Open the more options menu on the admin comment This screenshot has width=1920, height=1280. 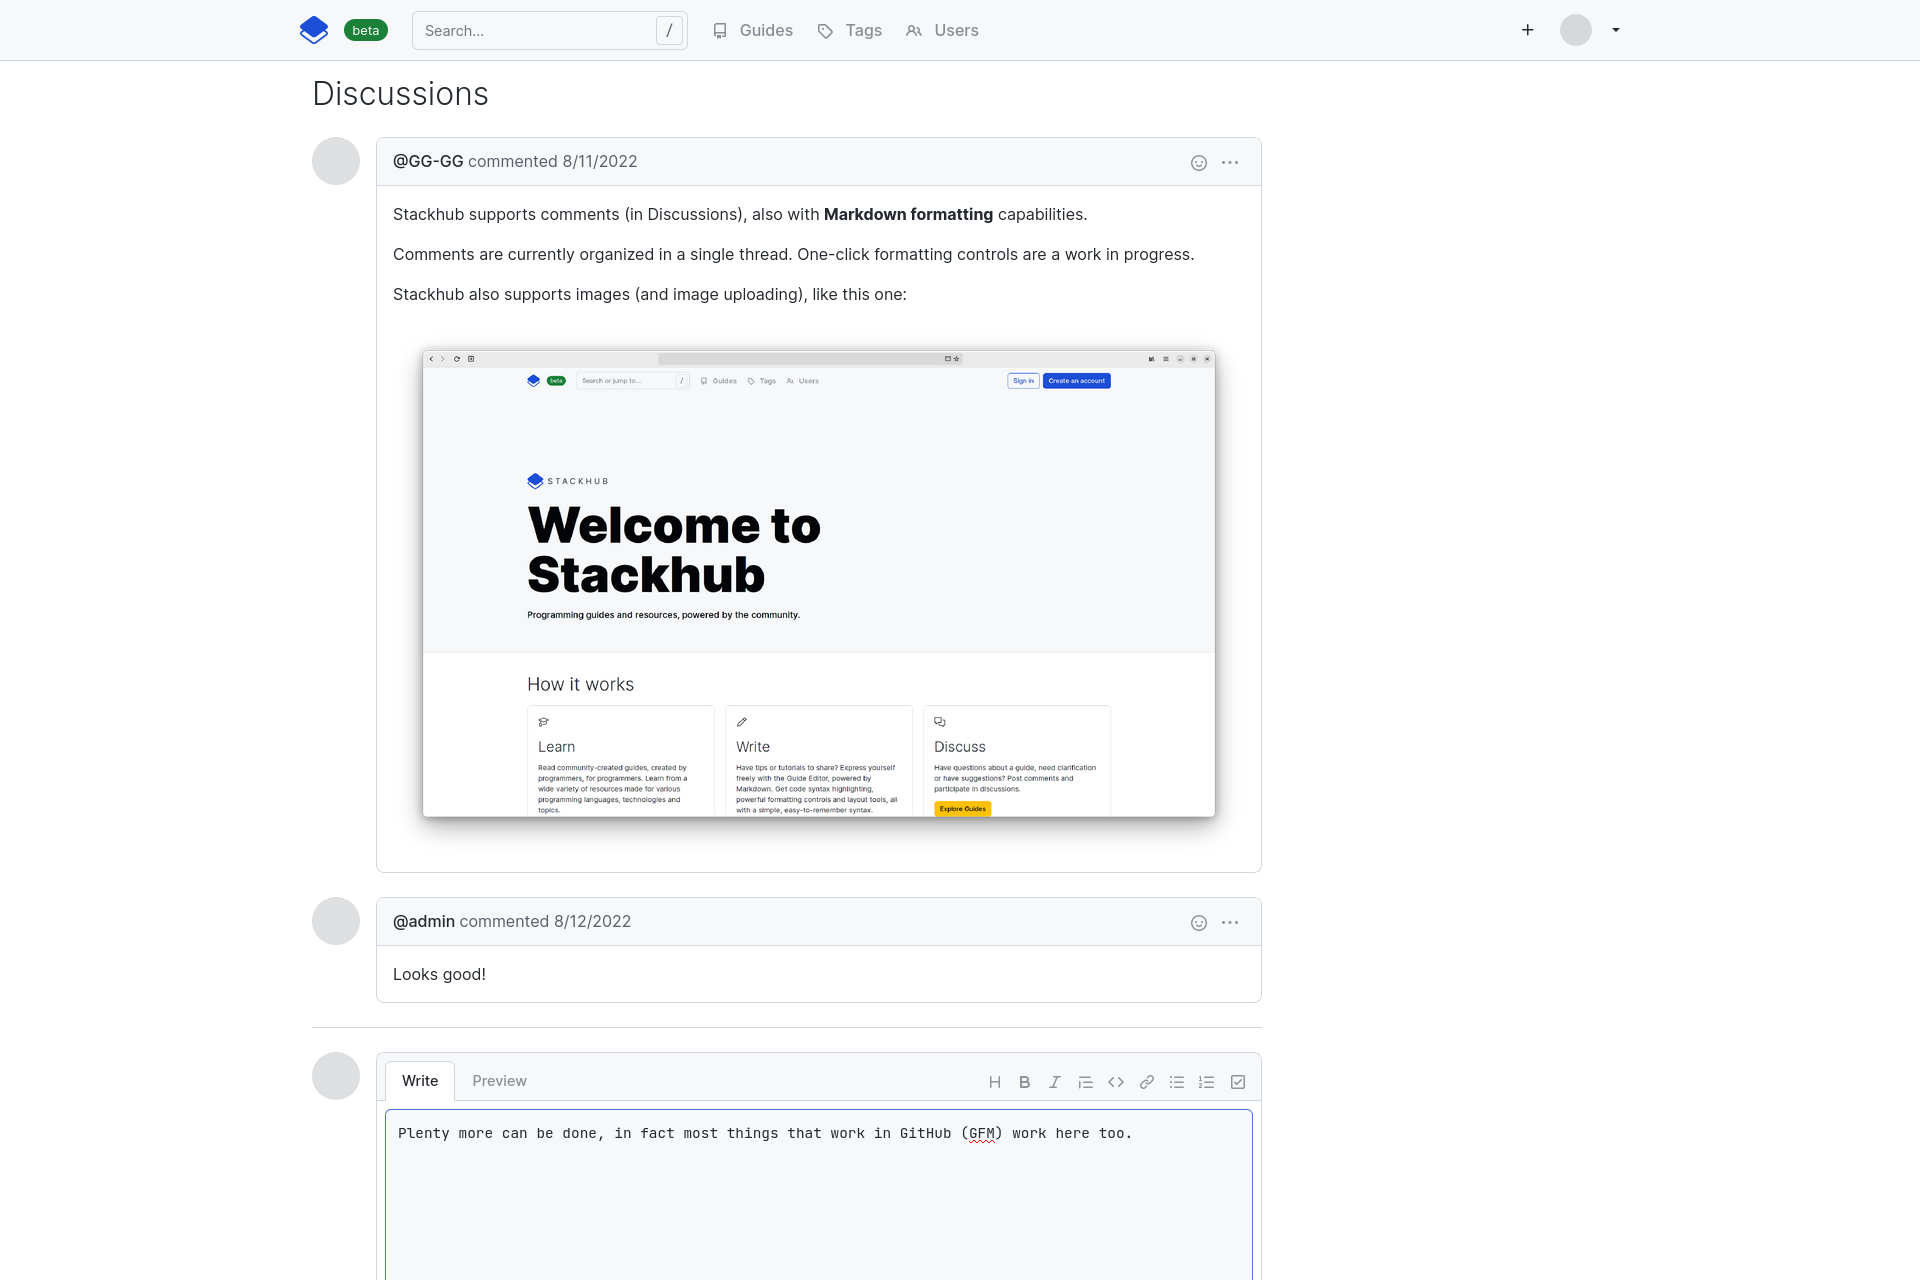[x=1230, y=923]
